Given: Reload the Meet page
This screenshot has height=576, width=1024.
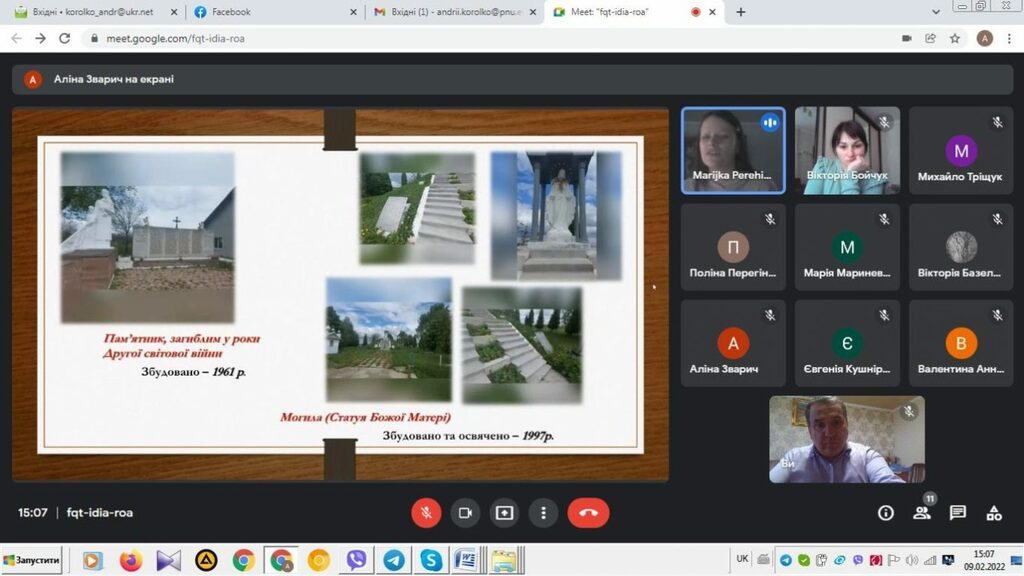Looking at the screenshot, I should pos(65,38).
